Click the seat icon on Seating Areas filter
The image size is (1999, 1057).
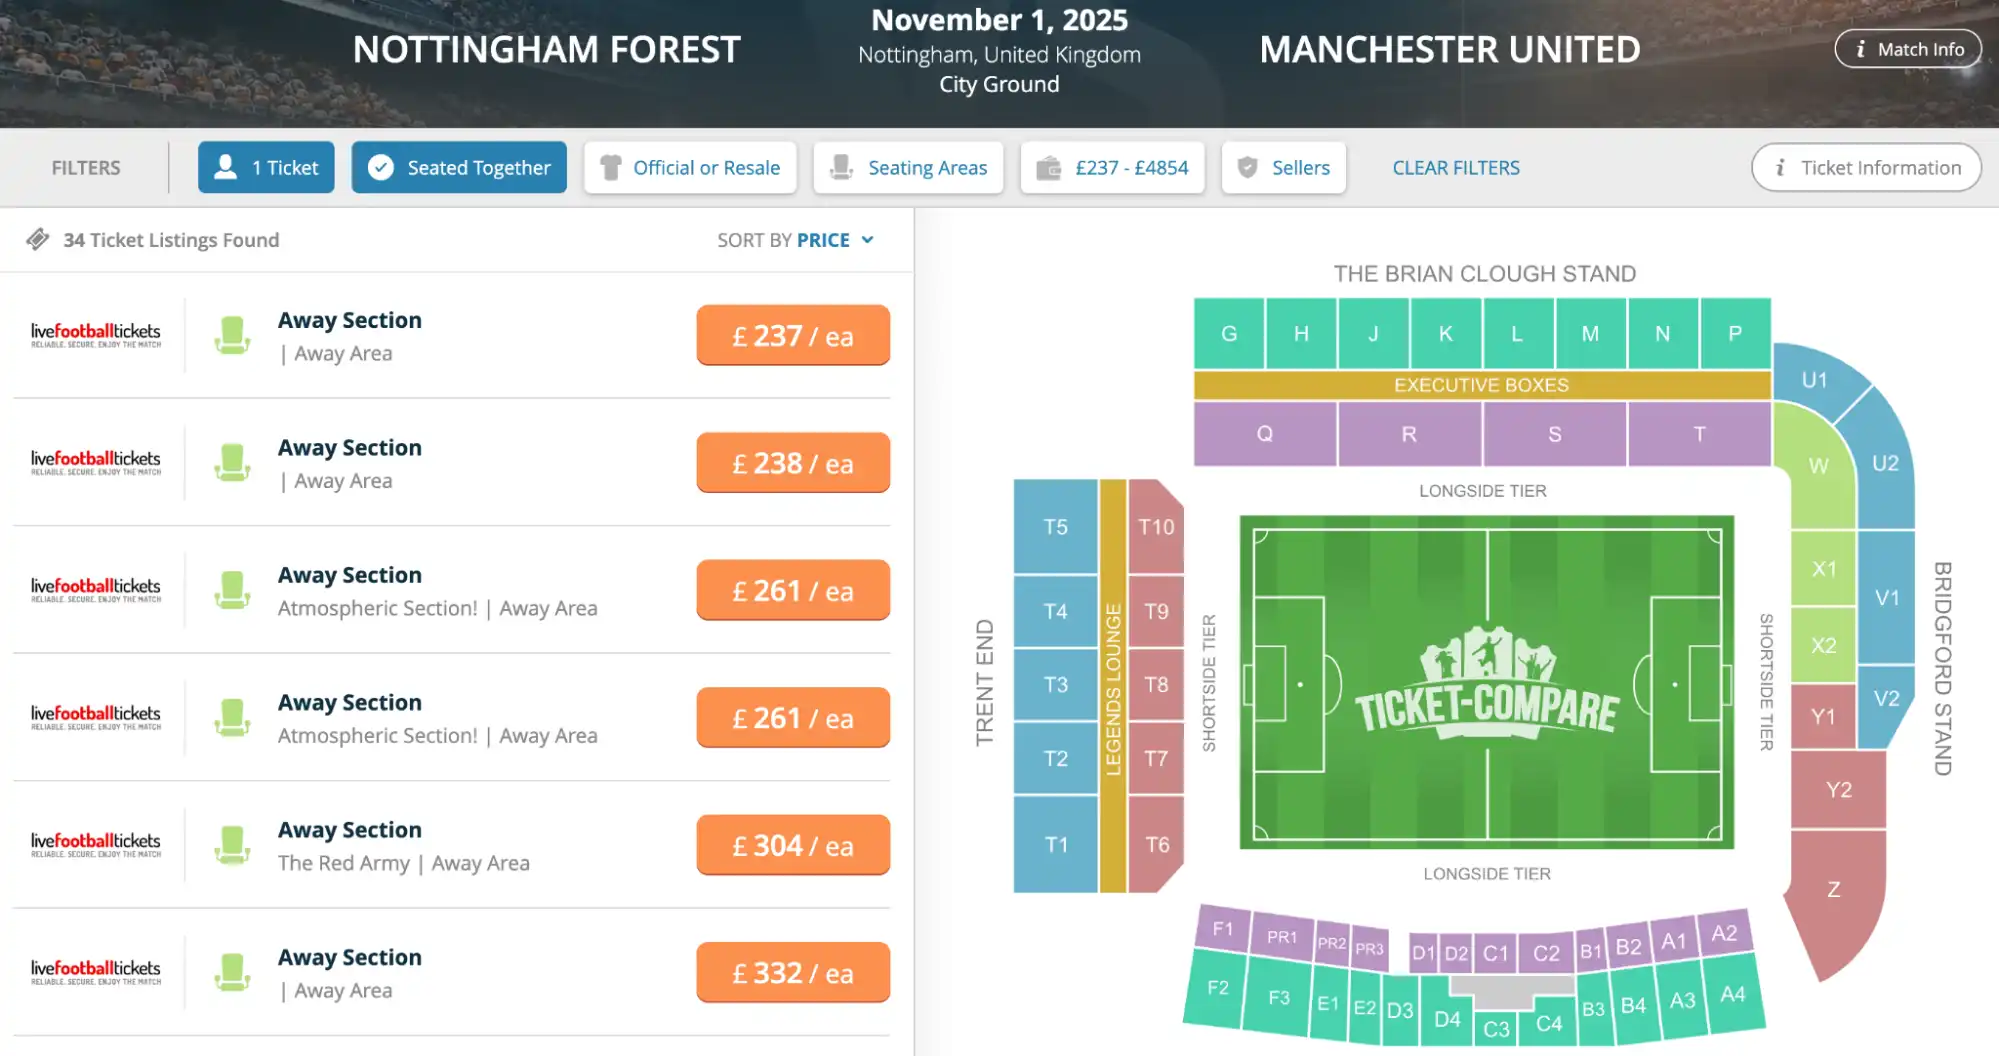pyautogui.click(x=840, y=167)
